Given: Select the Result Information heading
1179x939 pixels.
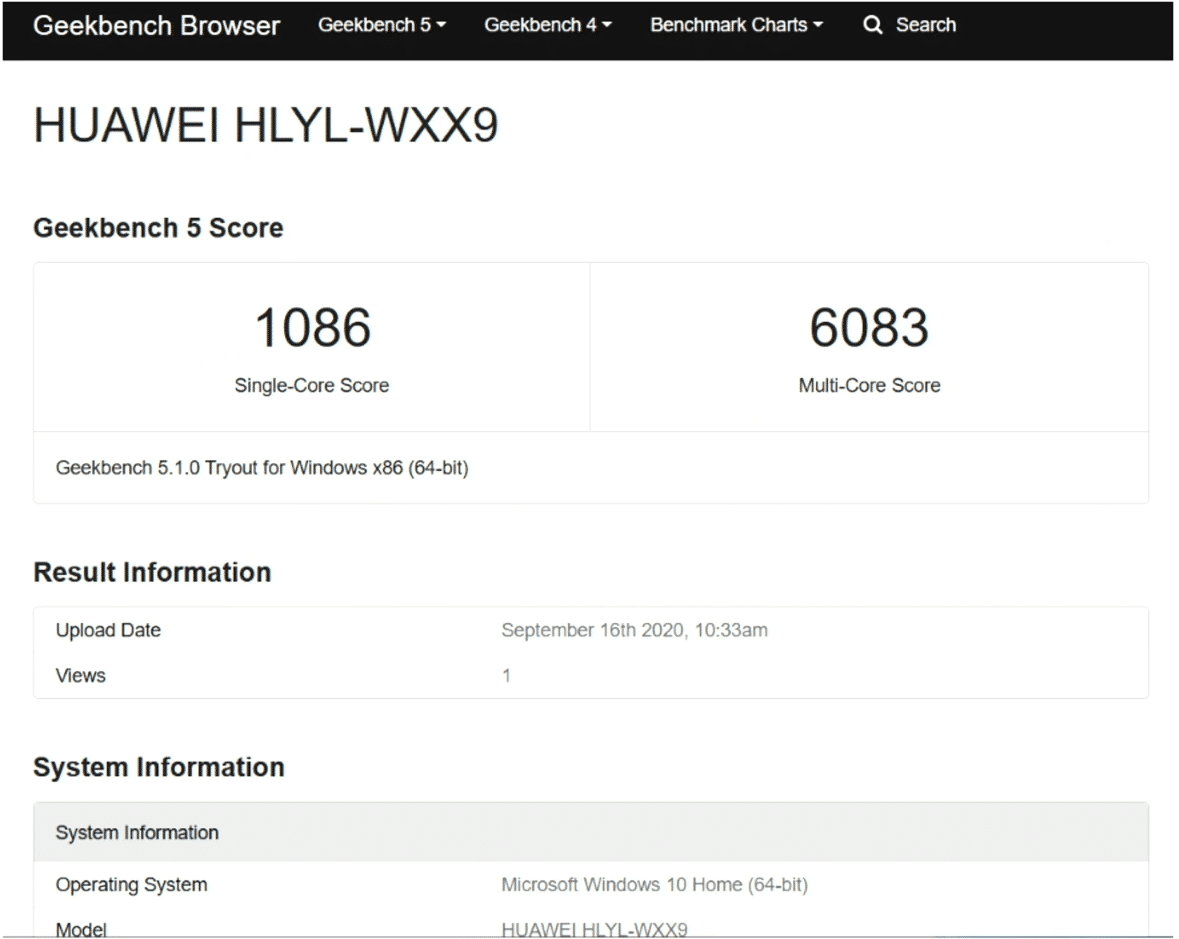Looking at the screenshot, I should [152, 572].
